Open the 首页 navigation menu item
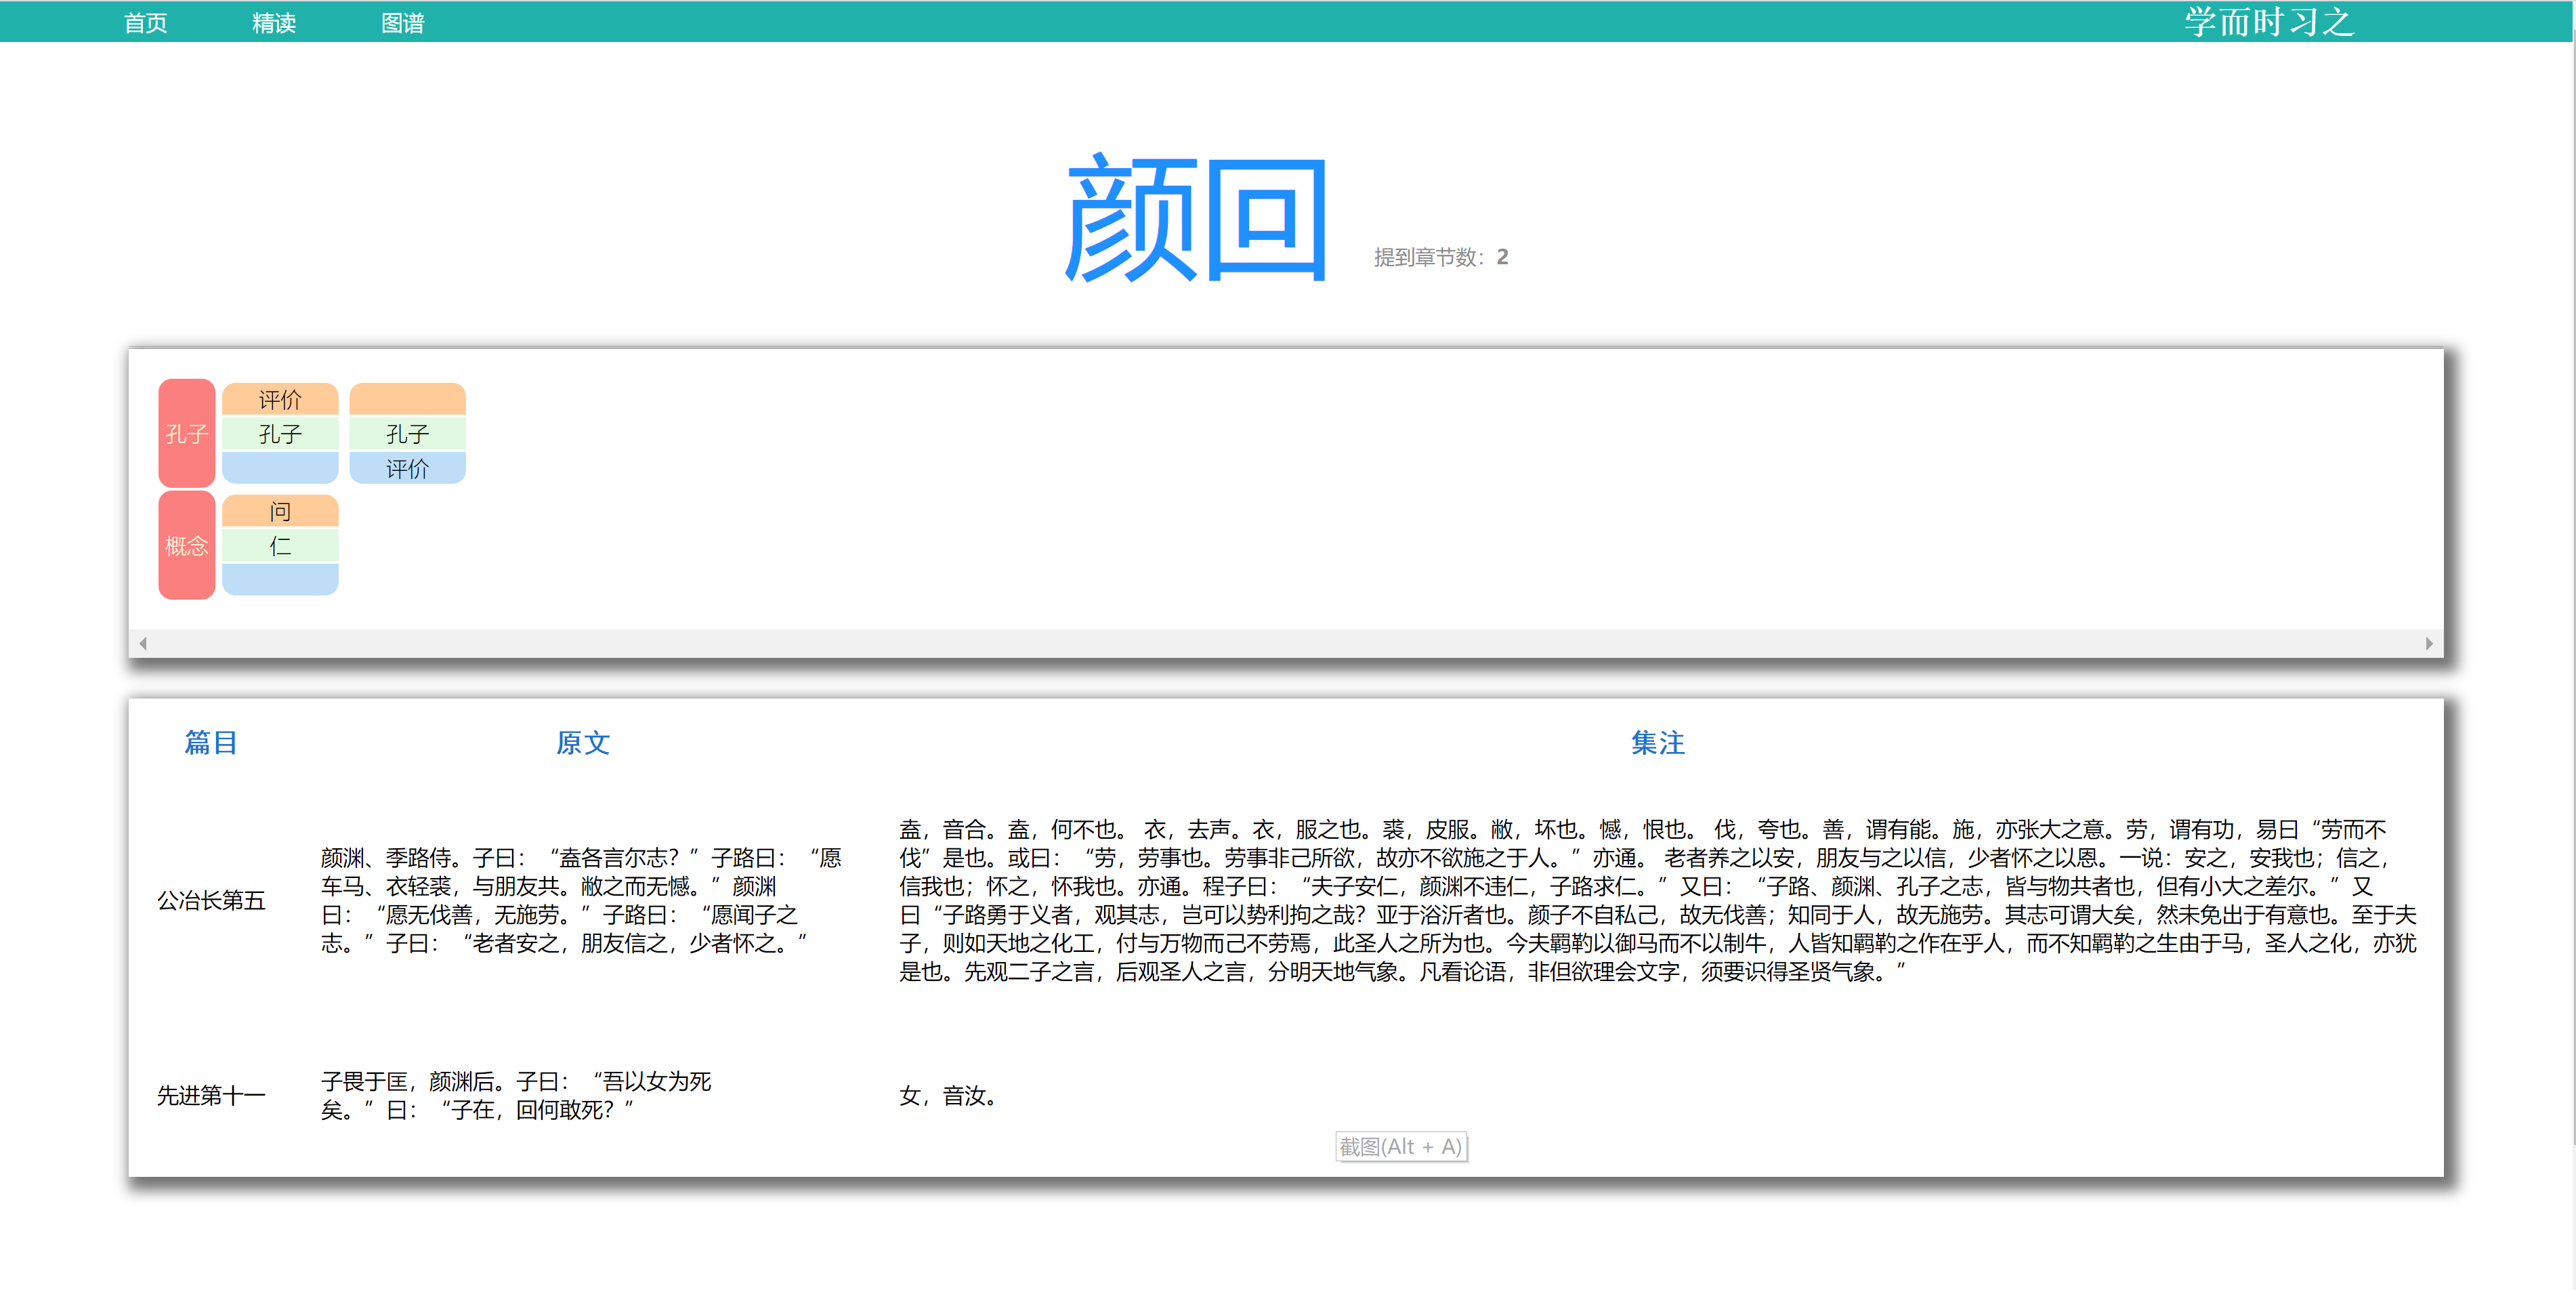Image resolution: width=2576 pixels, height=1290 pixels. pyautogui.click(x=145, y=22)
